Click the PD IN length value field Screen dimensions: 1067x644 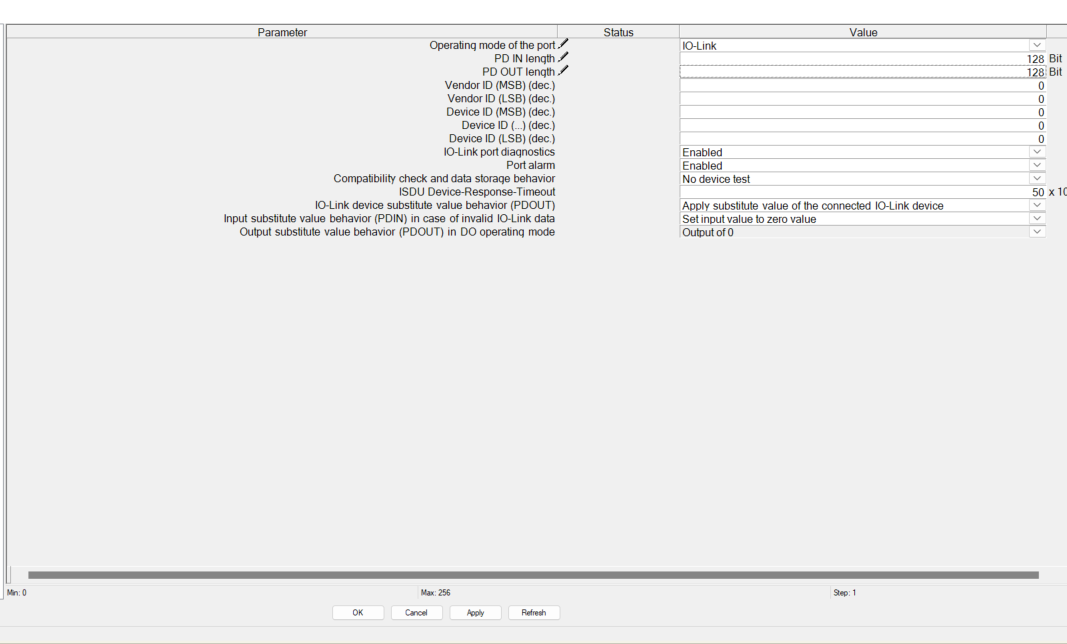(863, 59)
